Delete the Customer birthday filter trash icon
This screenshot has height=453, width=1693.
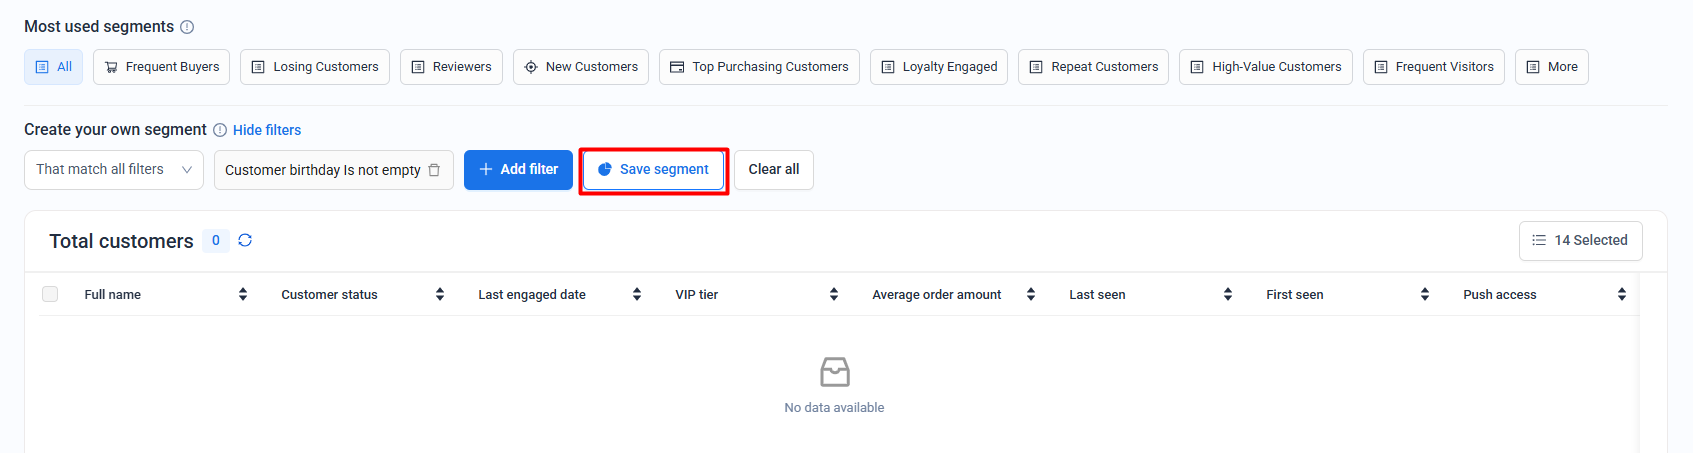pyautogui.click(x=434, y=170)
